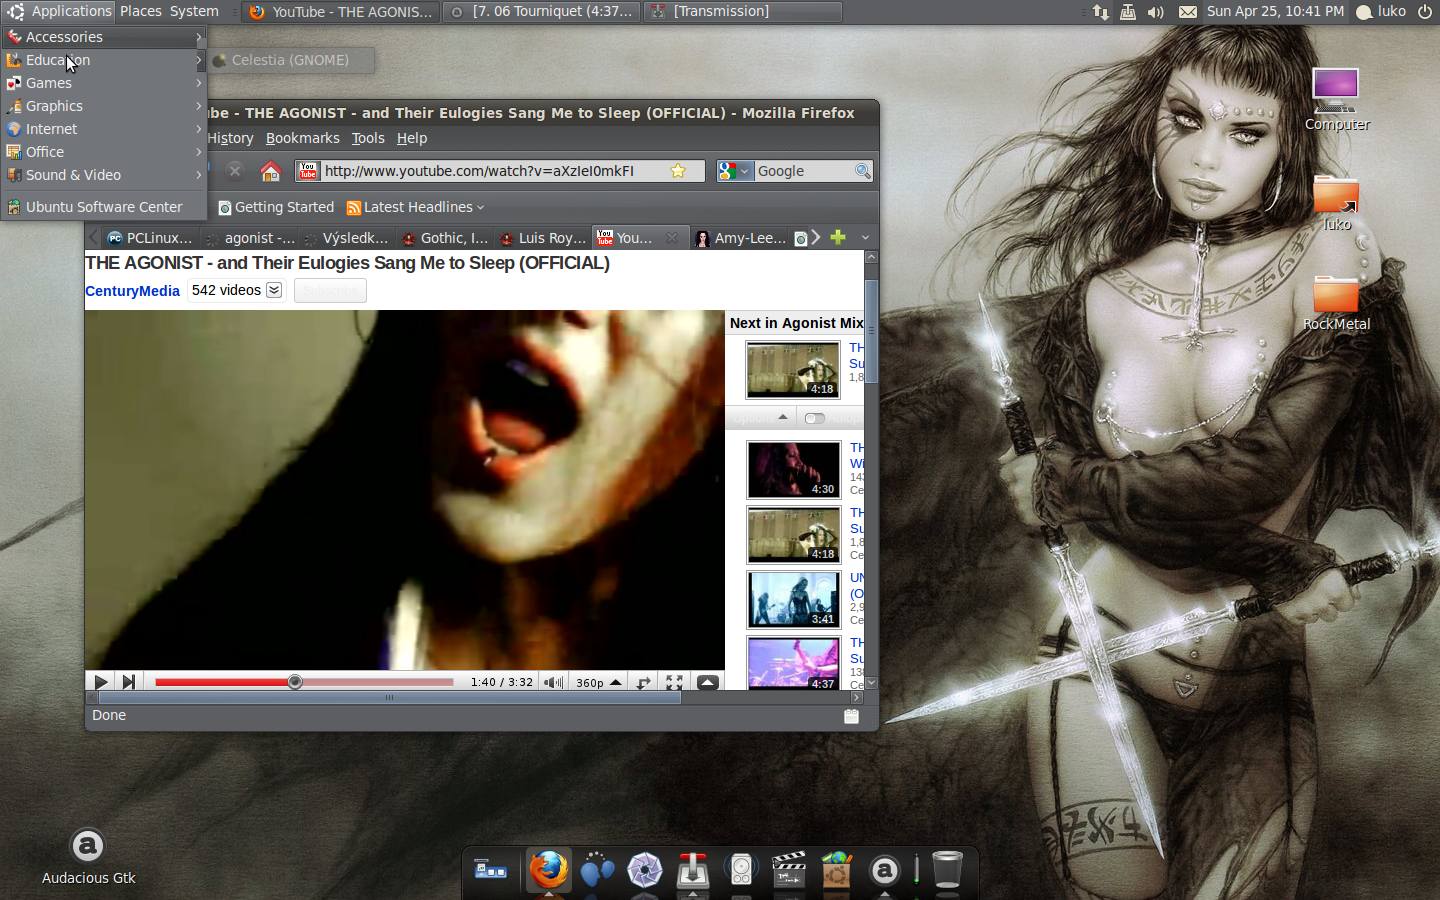Launch Celestia (GNOME) from submenu
The height and width of the screenshot is (900, 1440).
pyautogui.click(x=291, y=60)
